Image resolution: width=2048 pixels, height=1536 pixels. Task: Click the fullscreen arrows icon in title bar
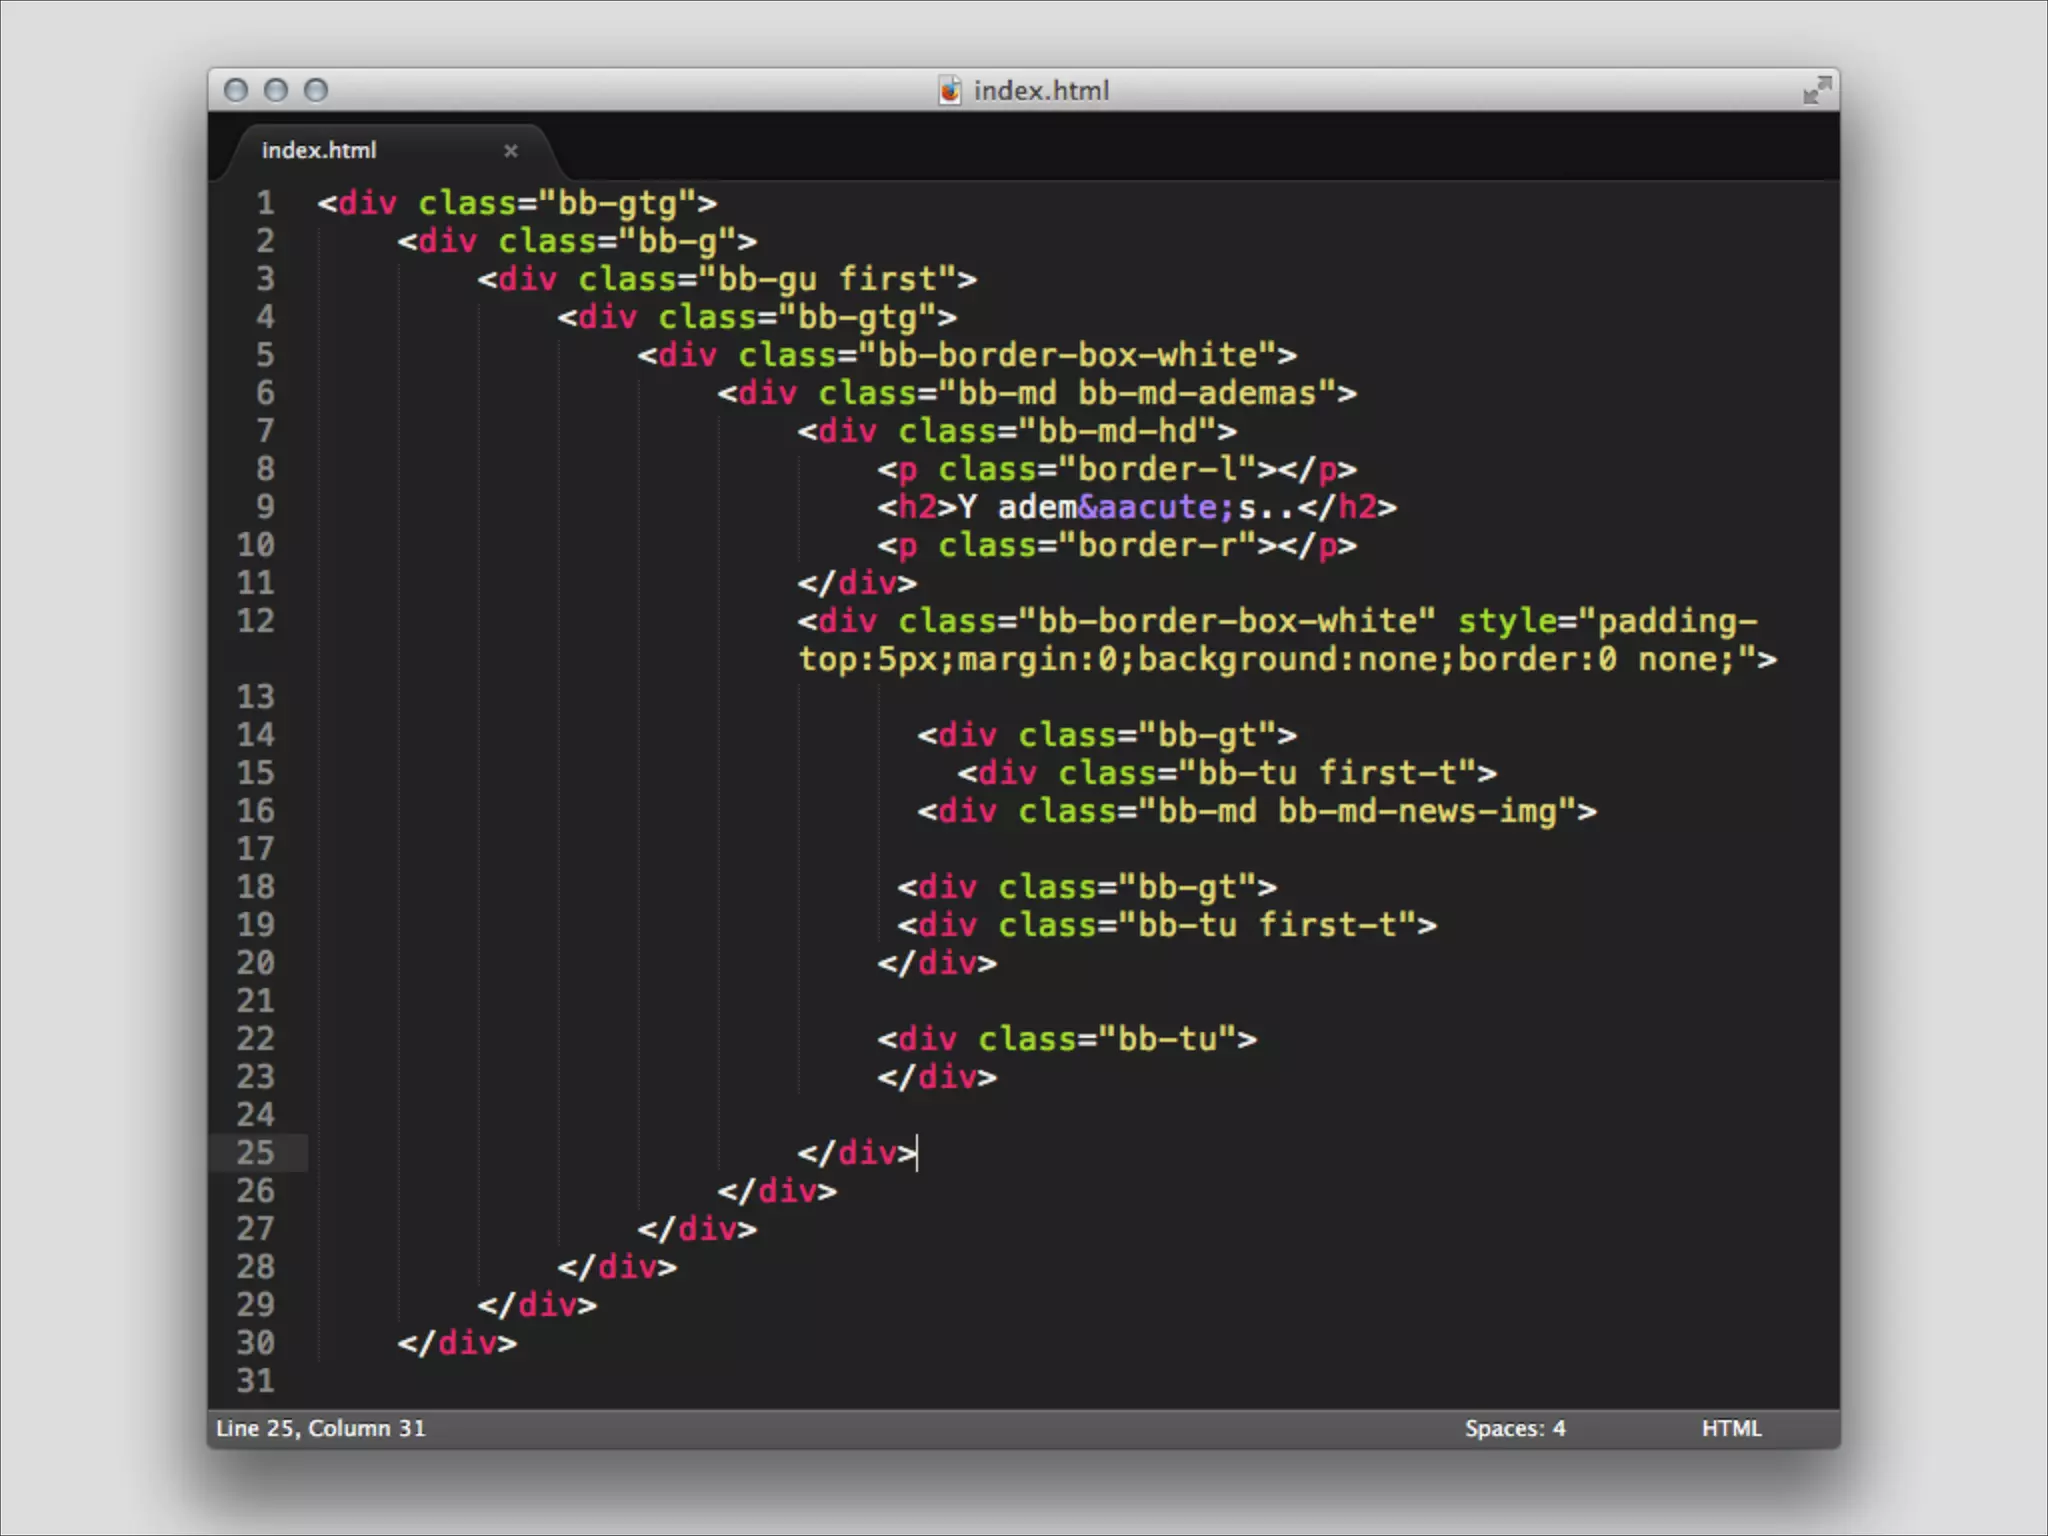tap(1816, 90)
